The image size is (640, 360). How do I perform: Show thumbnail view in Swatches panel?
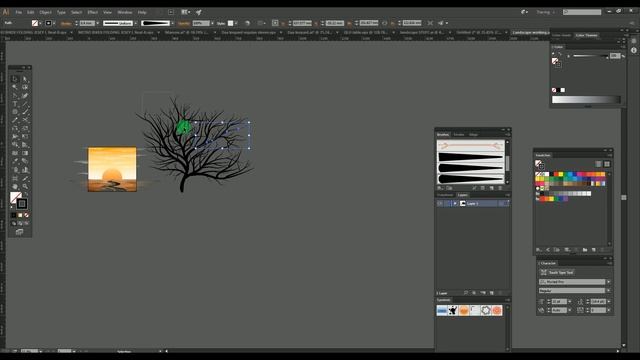point(607,164)
